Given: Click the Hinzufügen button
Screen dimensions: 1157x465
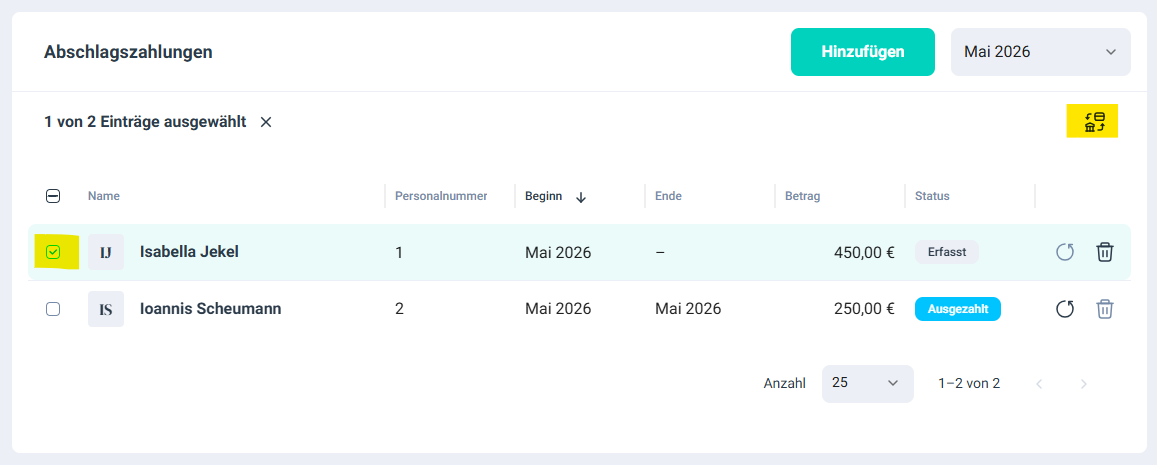Looking at the screenshot, I should 863,52.
